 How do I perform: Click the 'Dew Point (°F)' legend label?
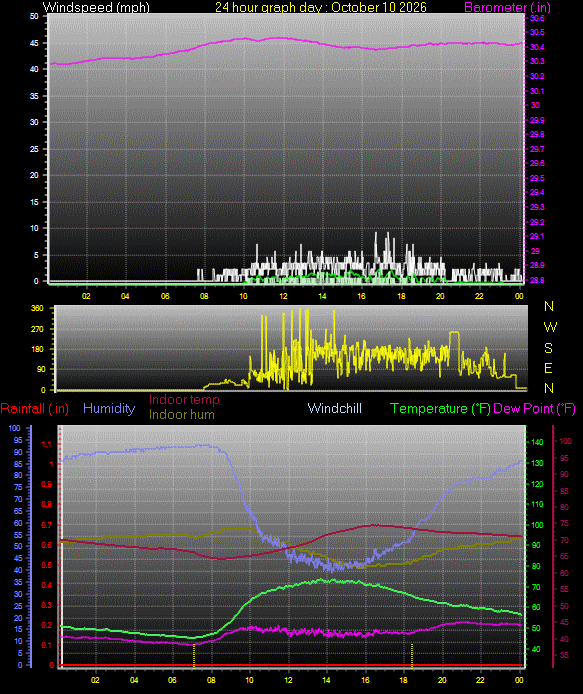point(534,409)
